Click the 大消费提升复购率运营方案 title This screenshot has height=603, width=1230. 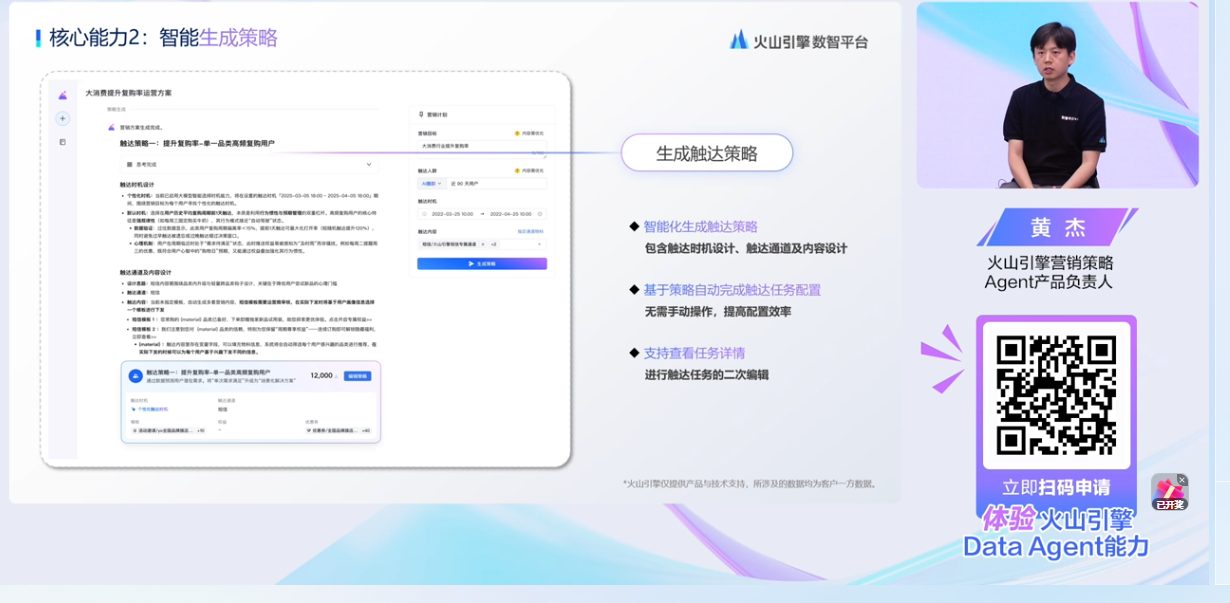coord(128,93)
